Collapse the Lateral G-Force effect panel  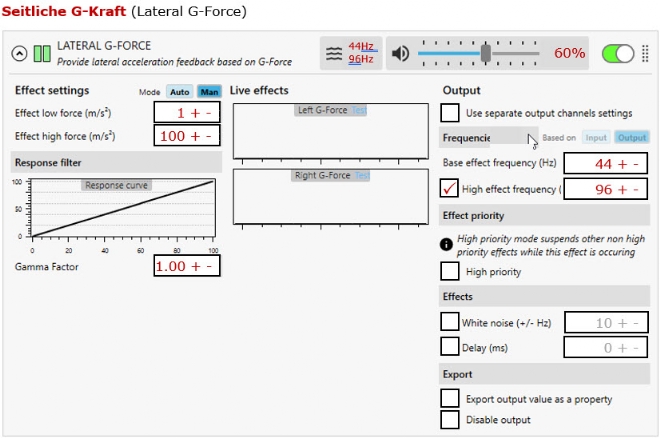pos(19,53)
